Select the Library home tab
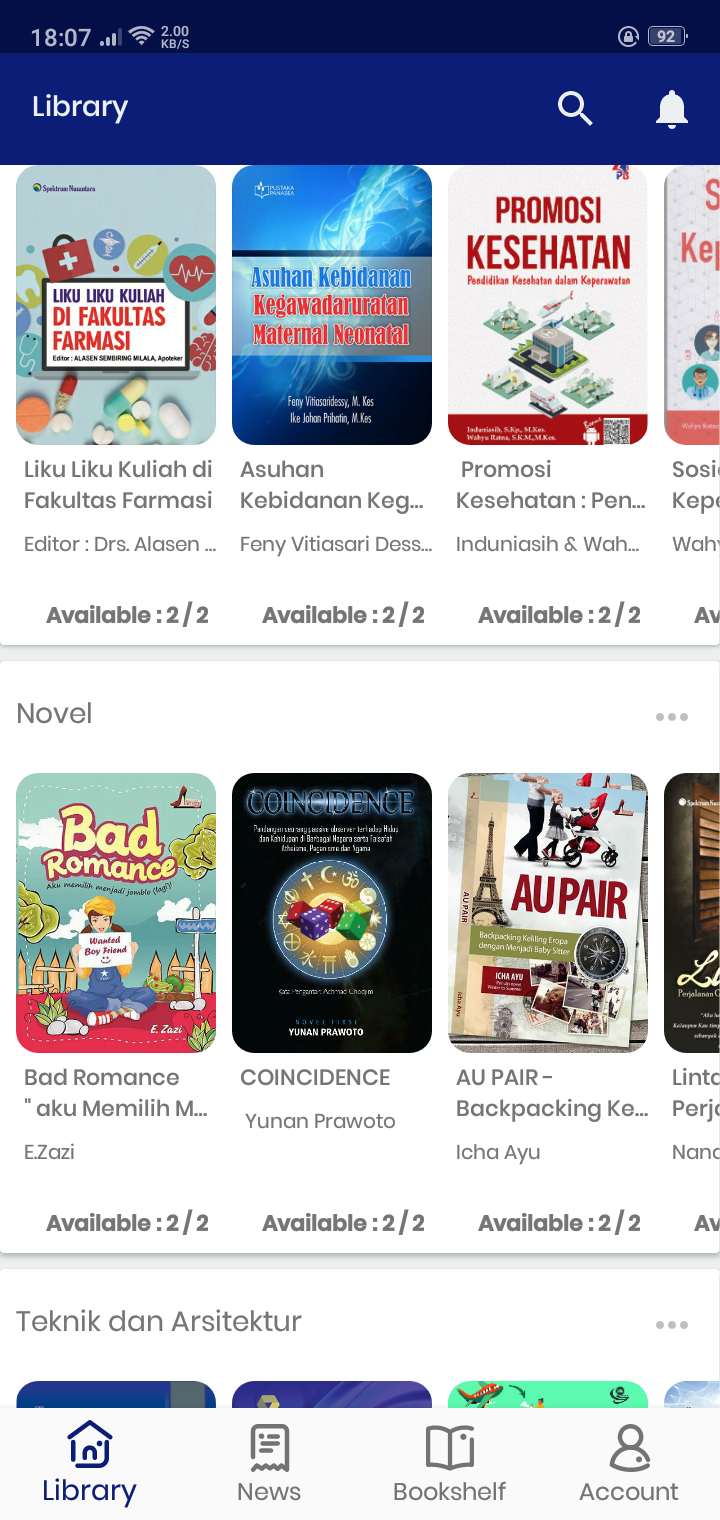This screenshot has height=1520, width=720. (x=89, y=1463)
